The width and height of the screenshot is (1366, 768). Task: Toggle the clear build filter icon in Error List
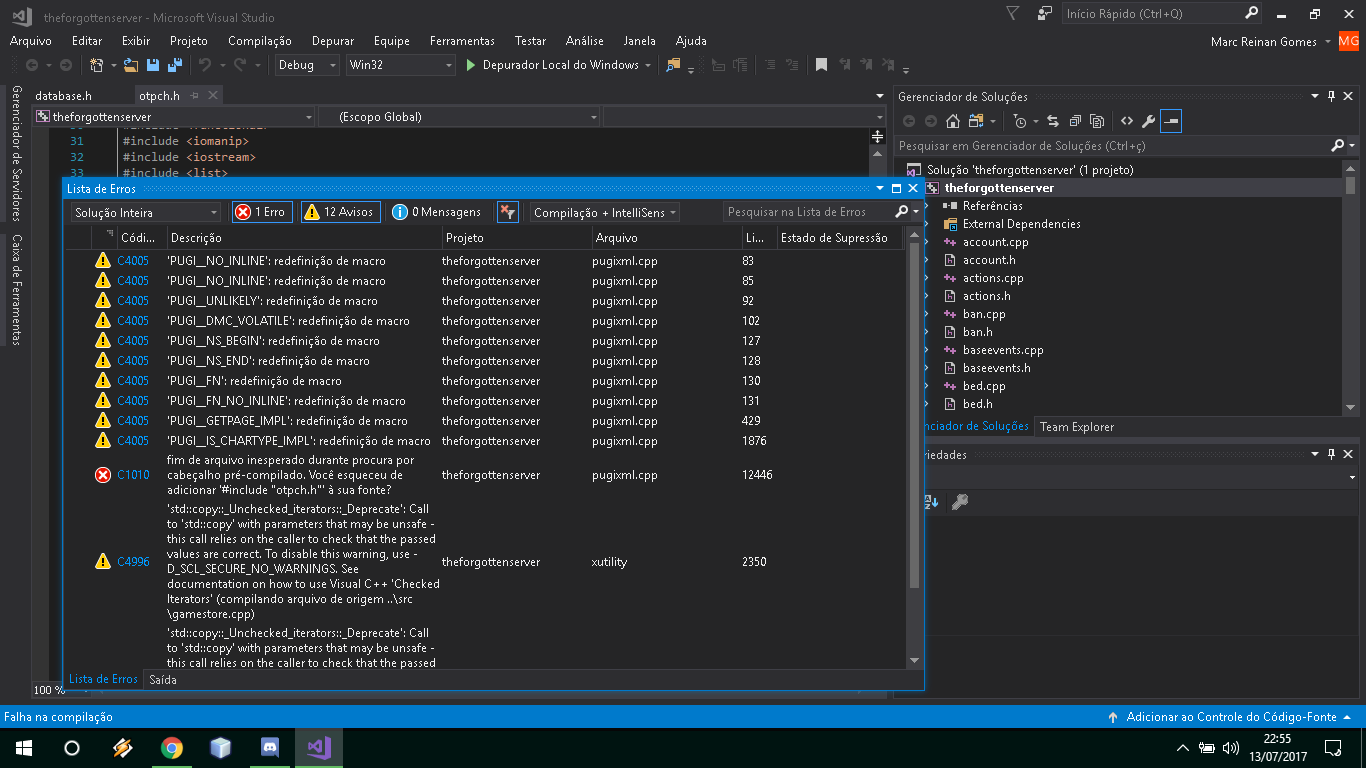click(508, 212)
